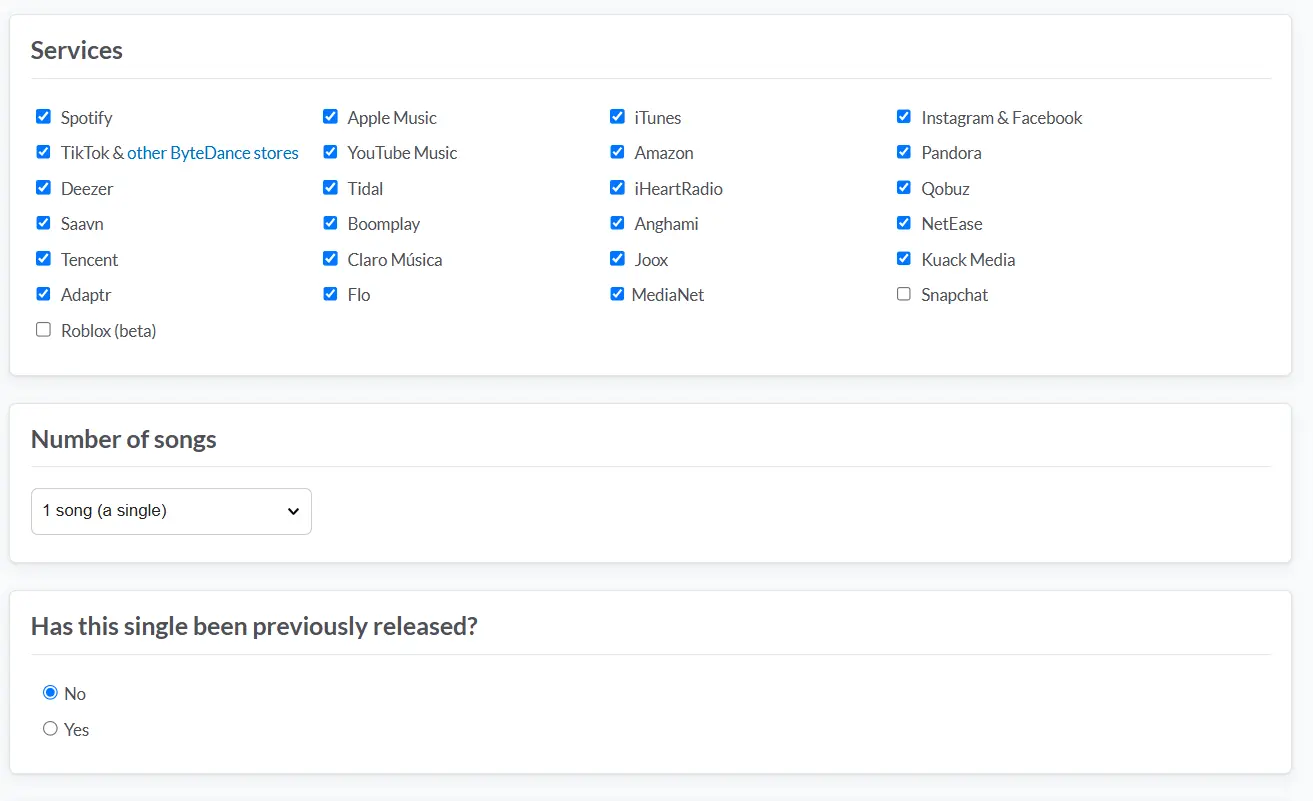
Task: Enable the Roblox (beta) checkbox
Action: click(x=43, y=330)
